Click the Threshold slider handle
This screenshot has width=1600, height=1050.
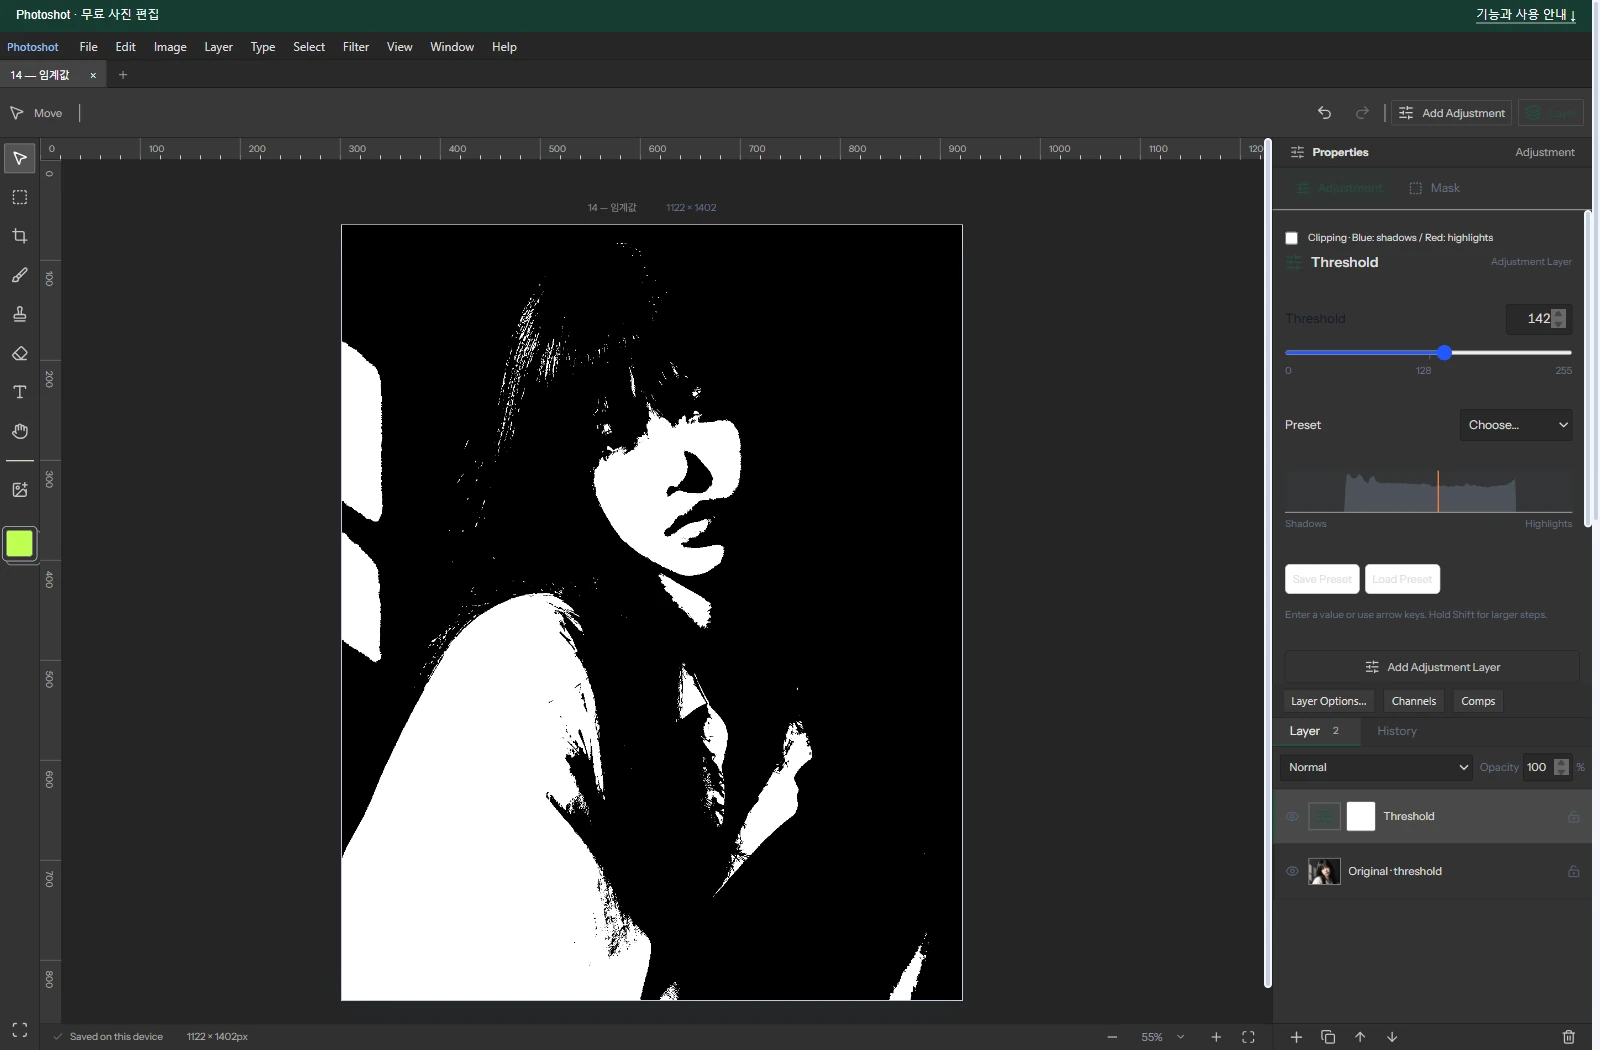pyautogui.click(x=1444, y=352)
